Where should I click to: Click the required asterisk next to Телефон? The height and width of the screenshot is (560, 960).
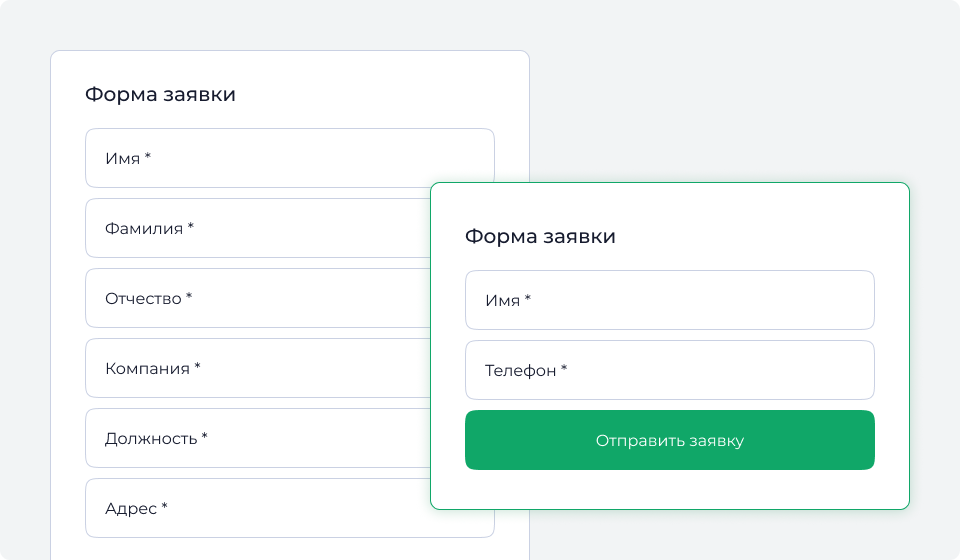pos(564,370)
